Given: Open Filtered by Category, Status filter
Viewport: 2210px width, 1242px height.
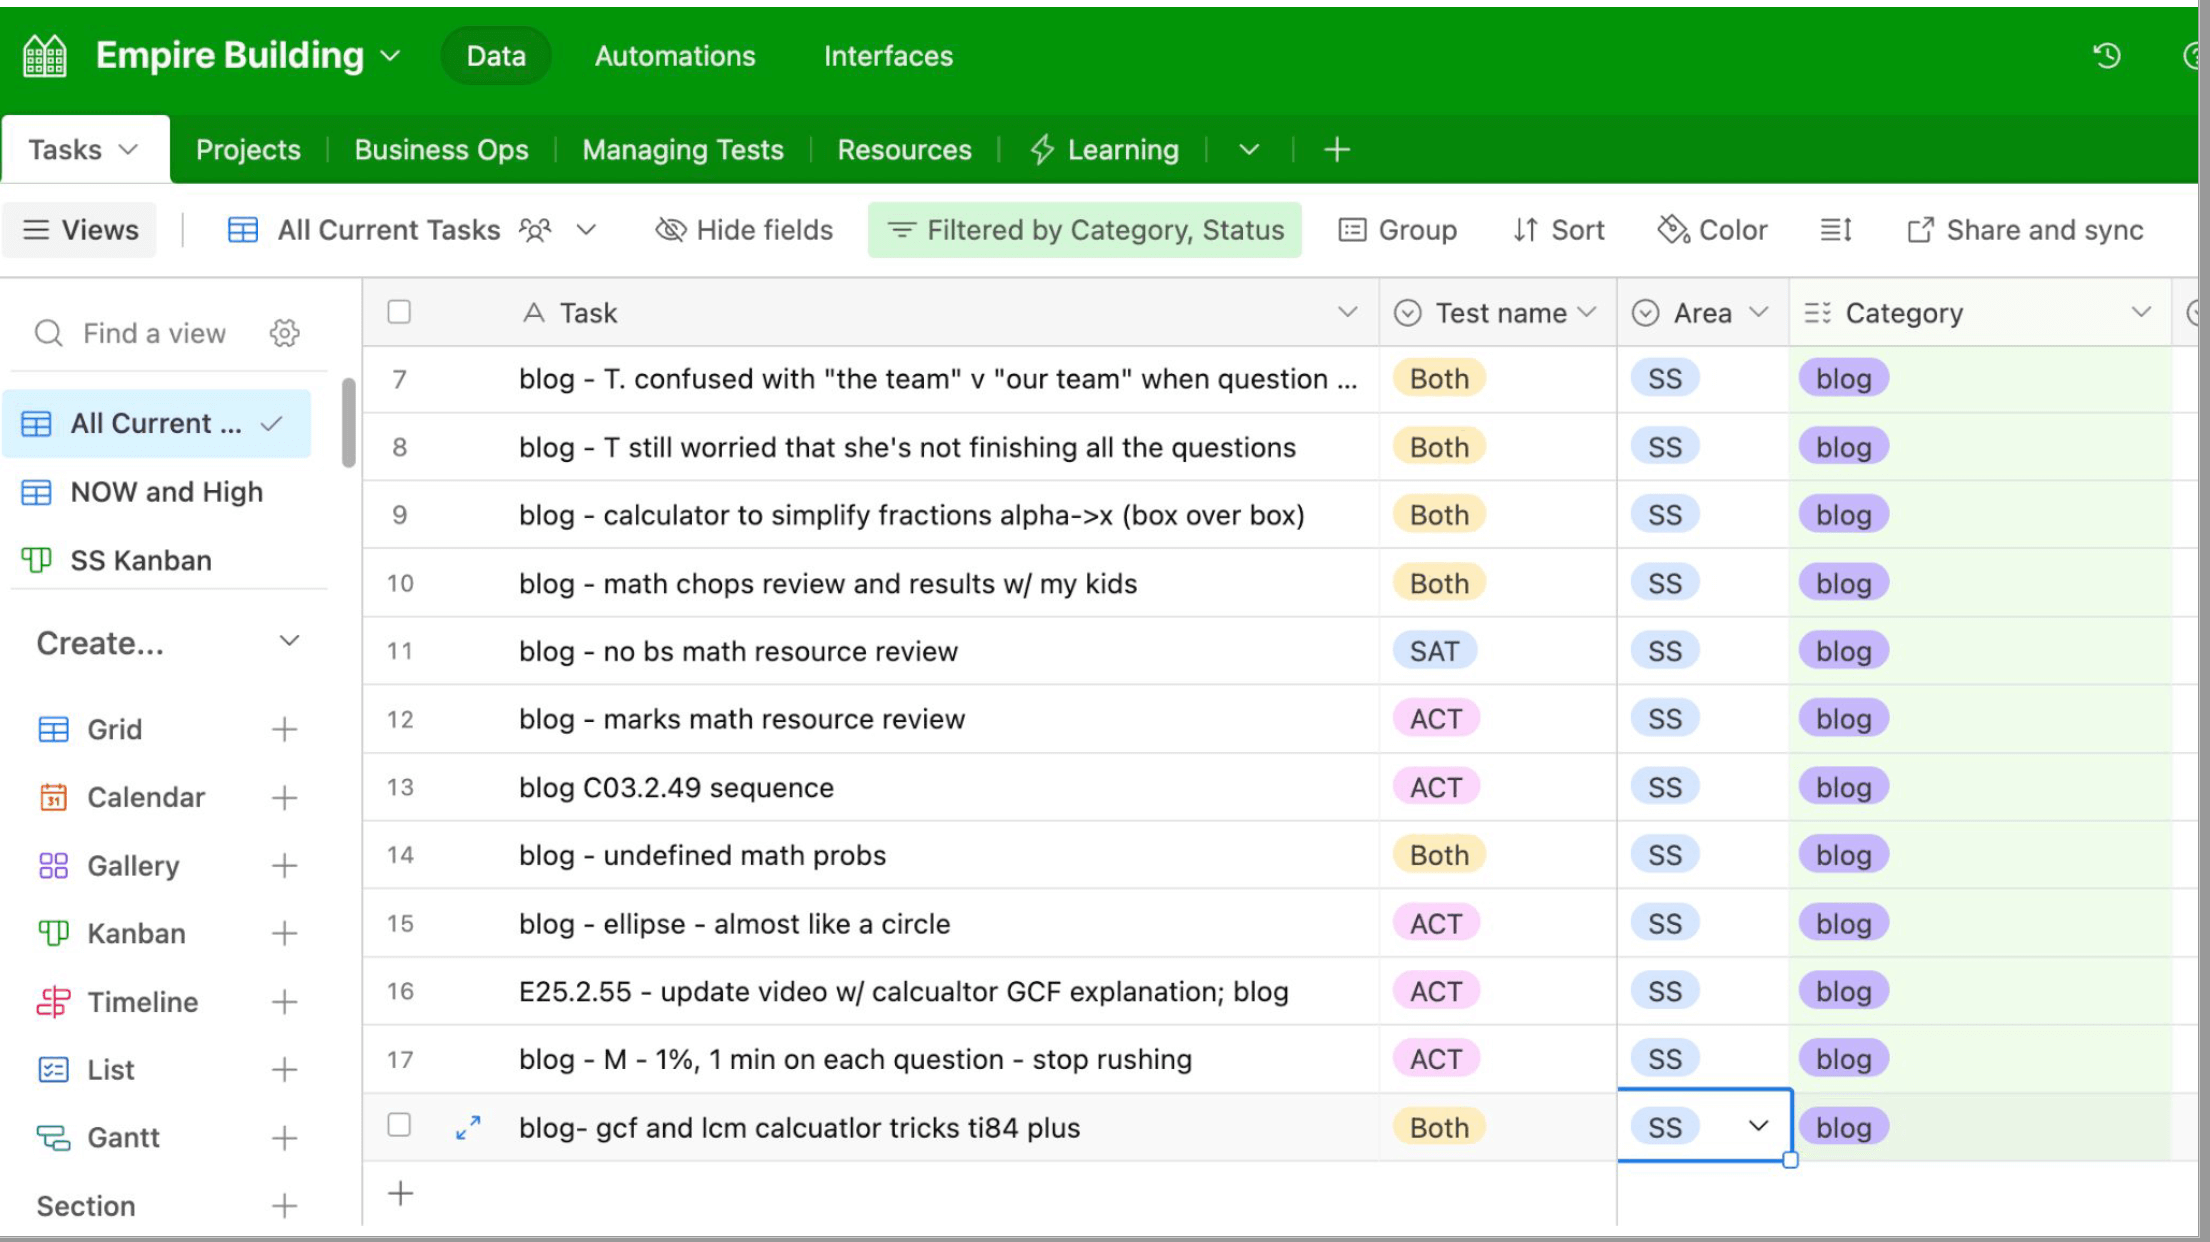Looking at the screenshot, I should click(x=1085, y=230).
